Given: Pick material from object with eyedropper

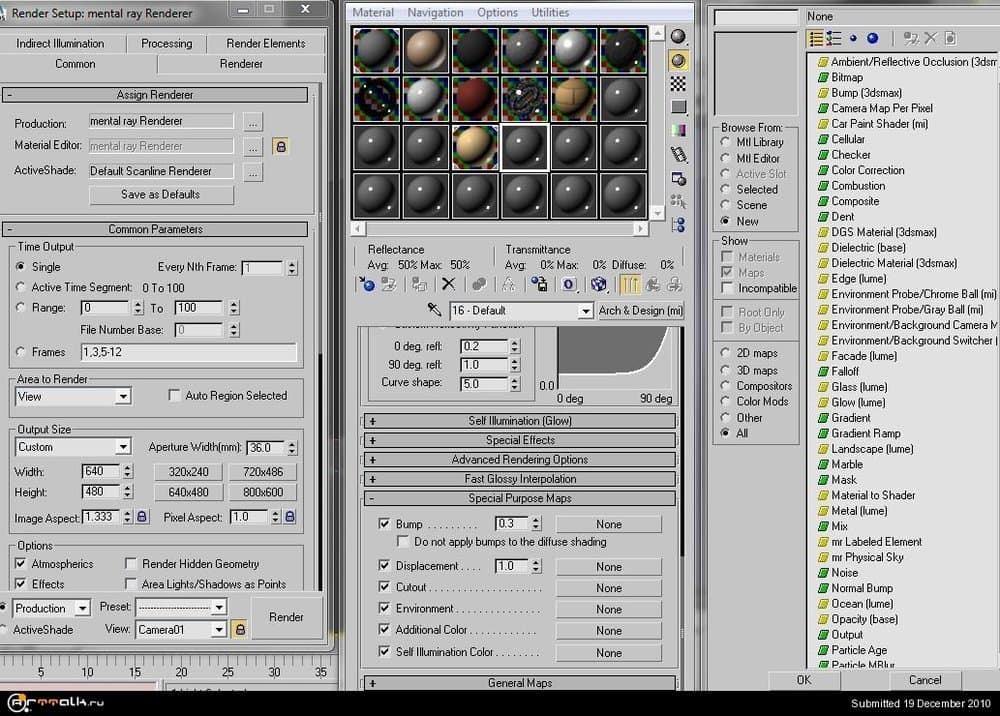Looking at the screenshot, I should [434, 310].
